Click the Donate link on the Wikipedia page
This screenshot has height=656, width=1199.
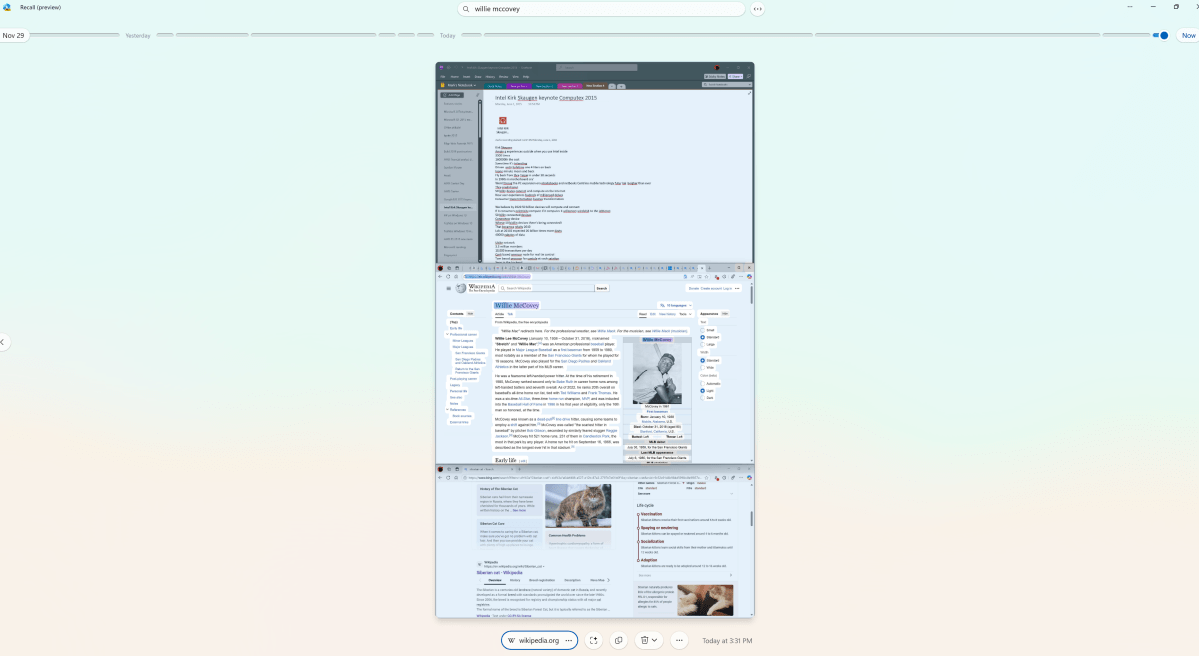[693, 287]
